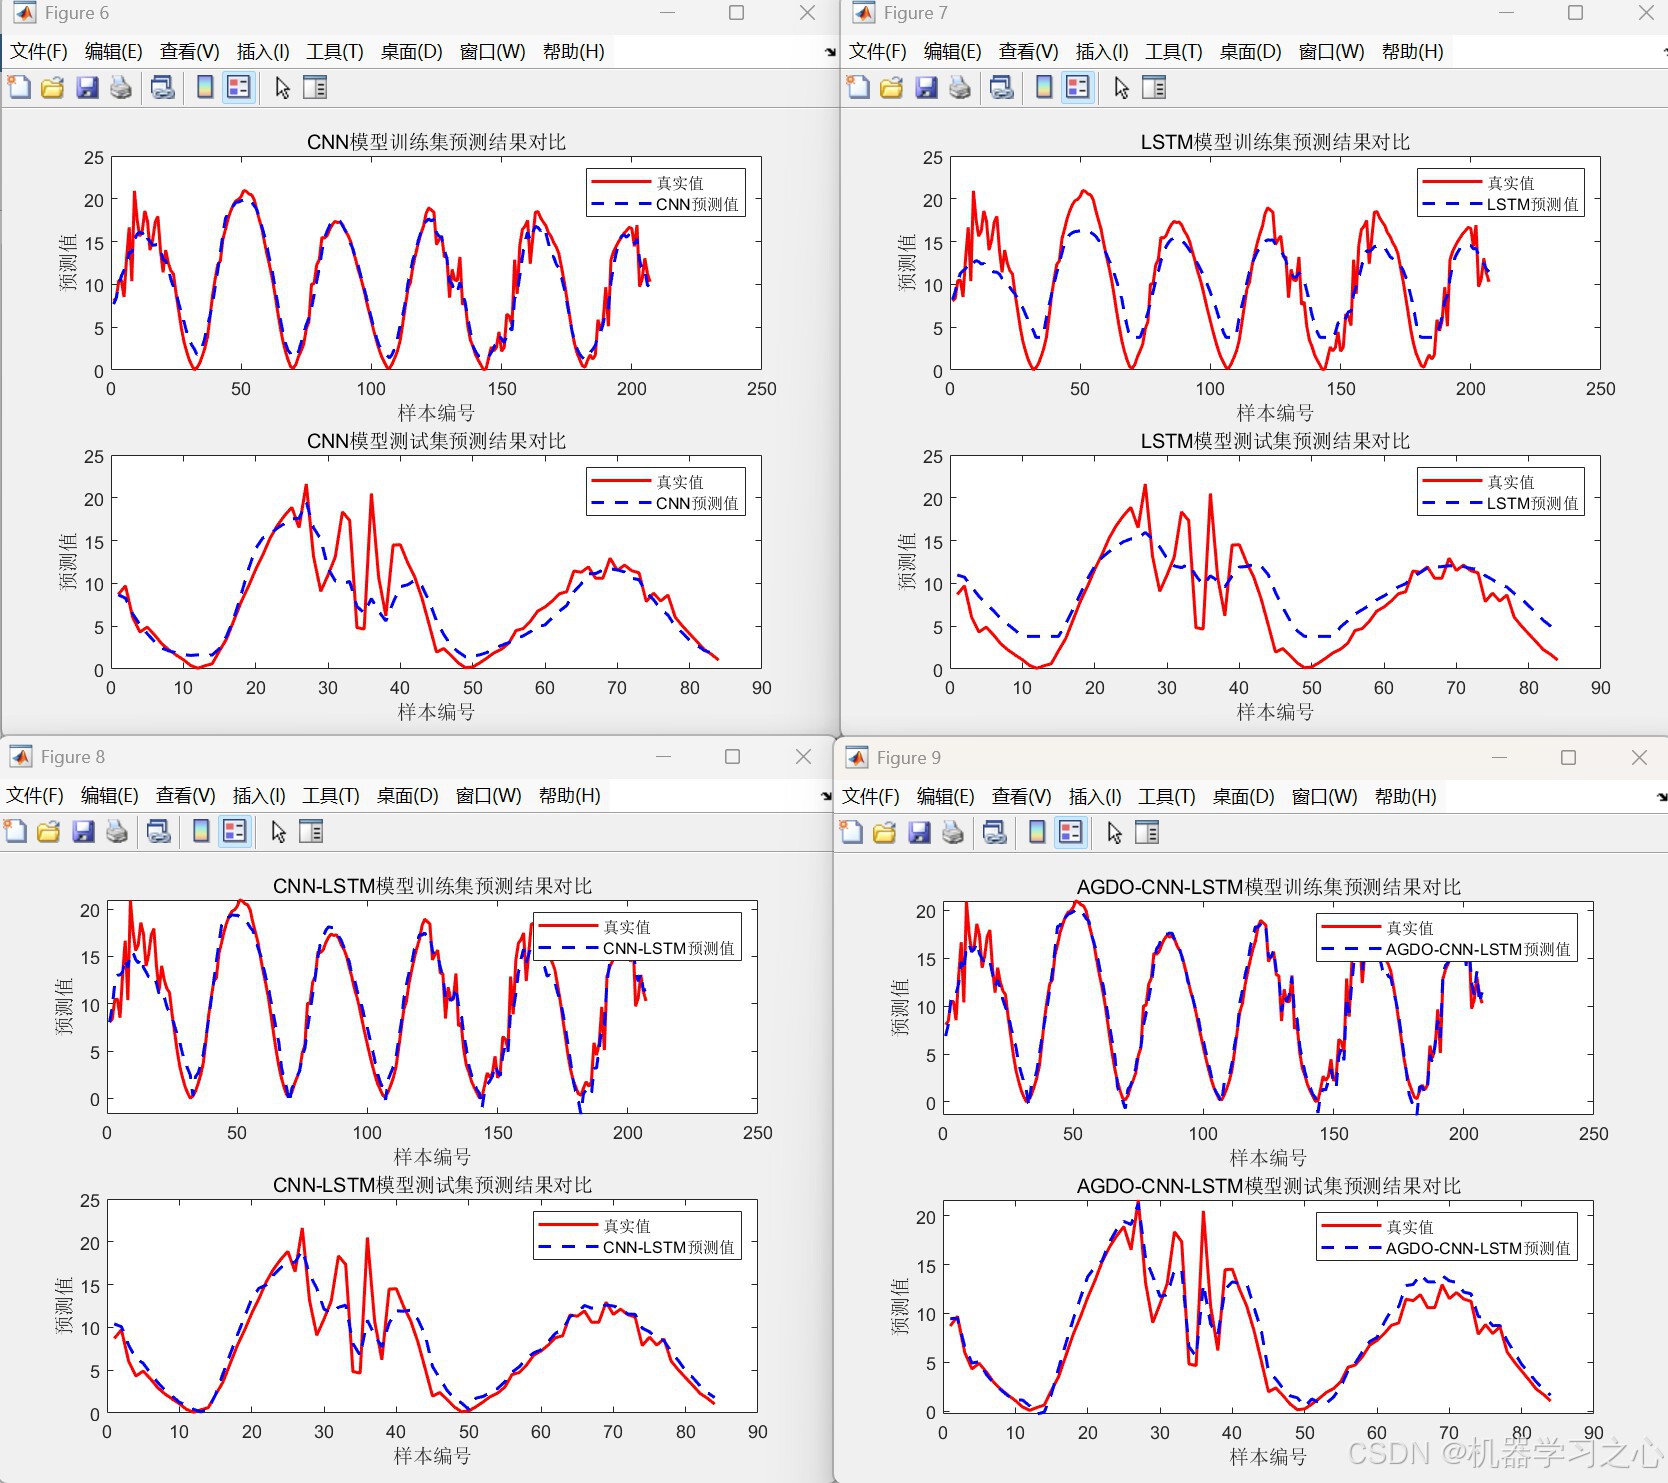Screen dimensions: 1668x1483
Task: Open the 窗口(W) menu in Figure 7
Action: 1332,52
